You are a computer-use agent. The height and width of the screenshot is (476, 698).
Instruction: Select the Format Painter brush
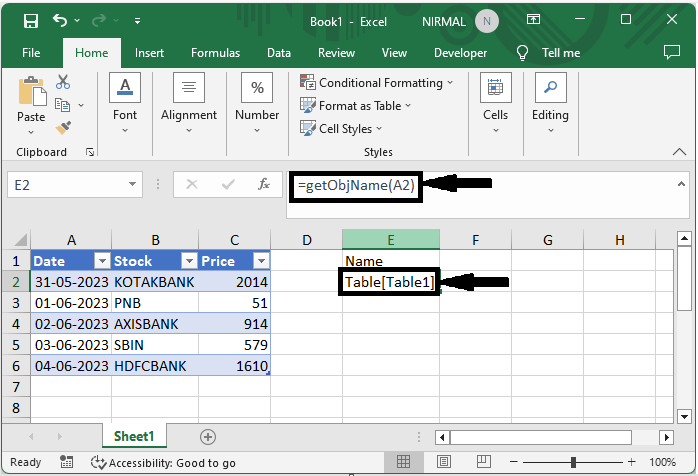pyautogui.click(x=63, y=128)
